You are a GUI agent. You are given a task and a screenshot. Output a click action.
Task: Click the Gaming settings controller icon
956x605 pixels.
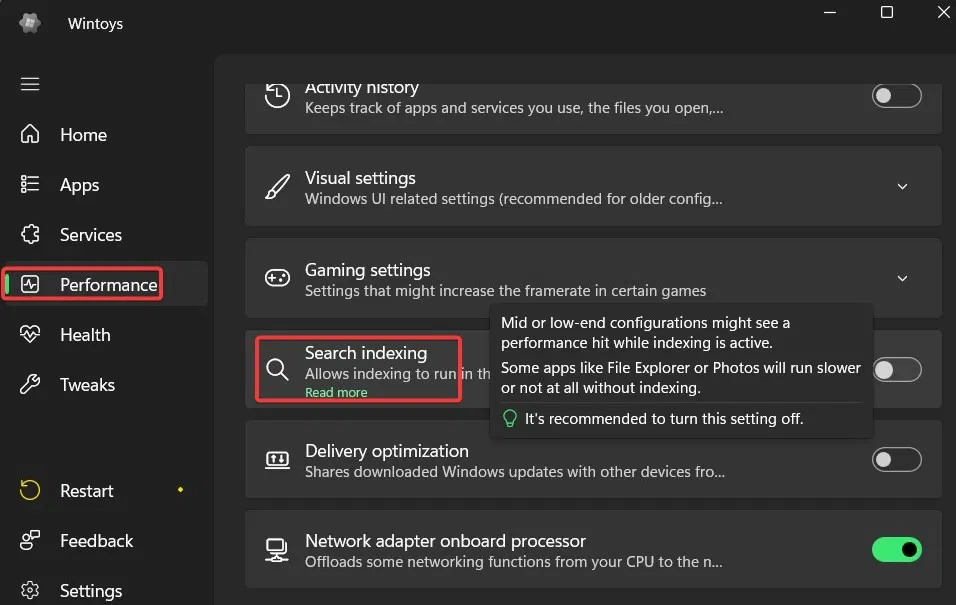tap(277, 279)
